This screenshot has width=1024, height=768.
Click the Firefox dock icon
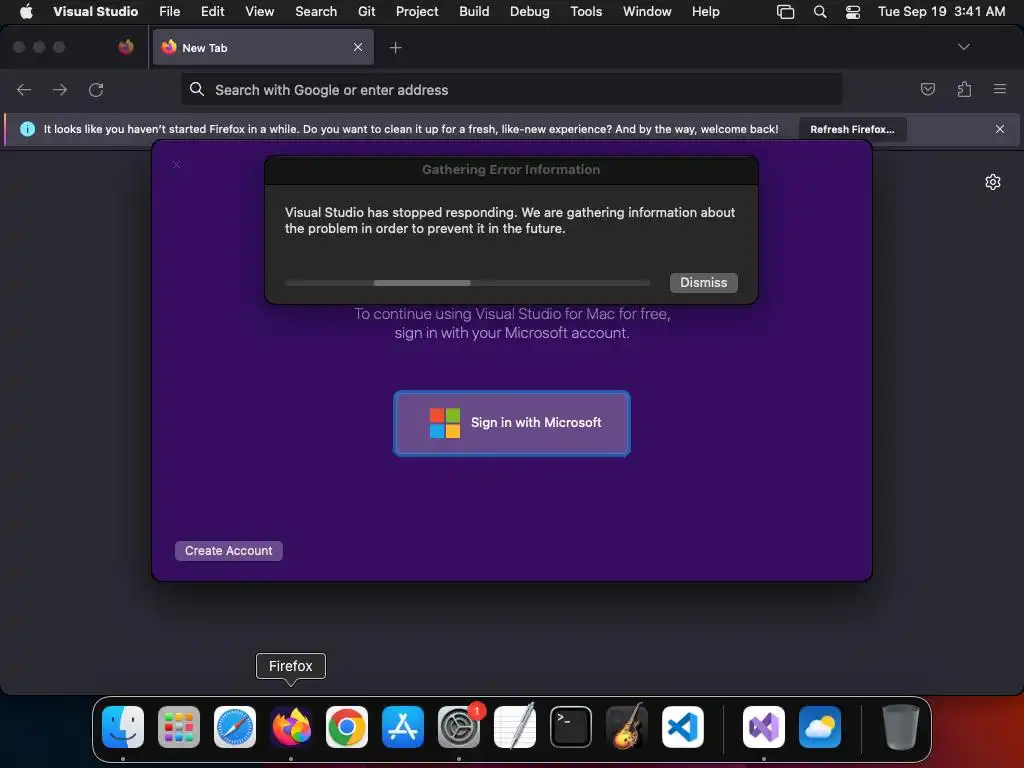[291, 727]
